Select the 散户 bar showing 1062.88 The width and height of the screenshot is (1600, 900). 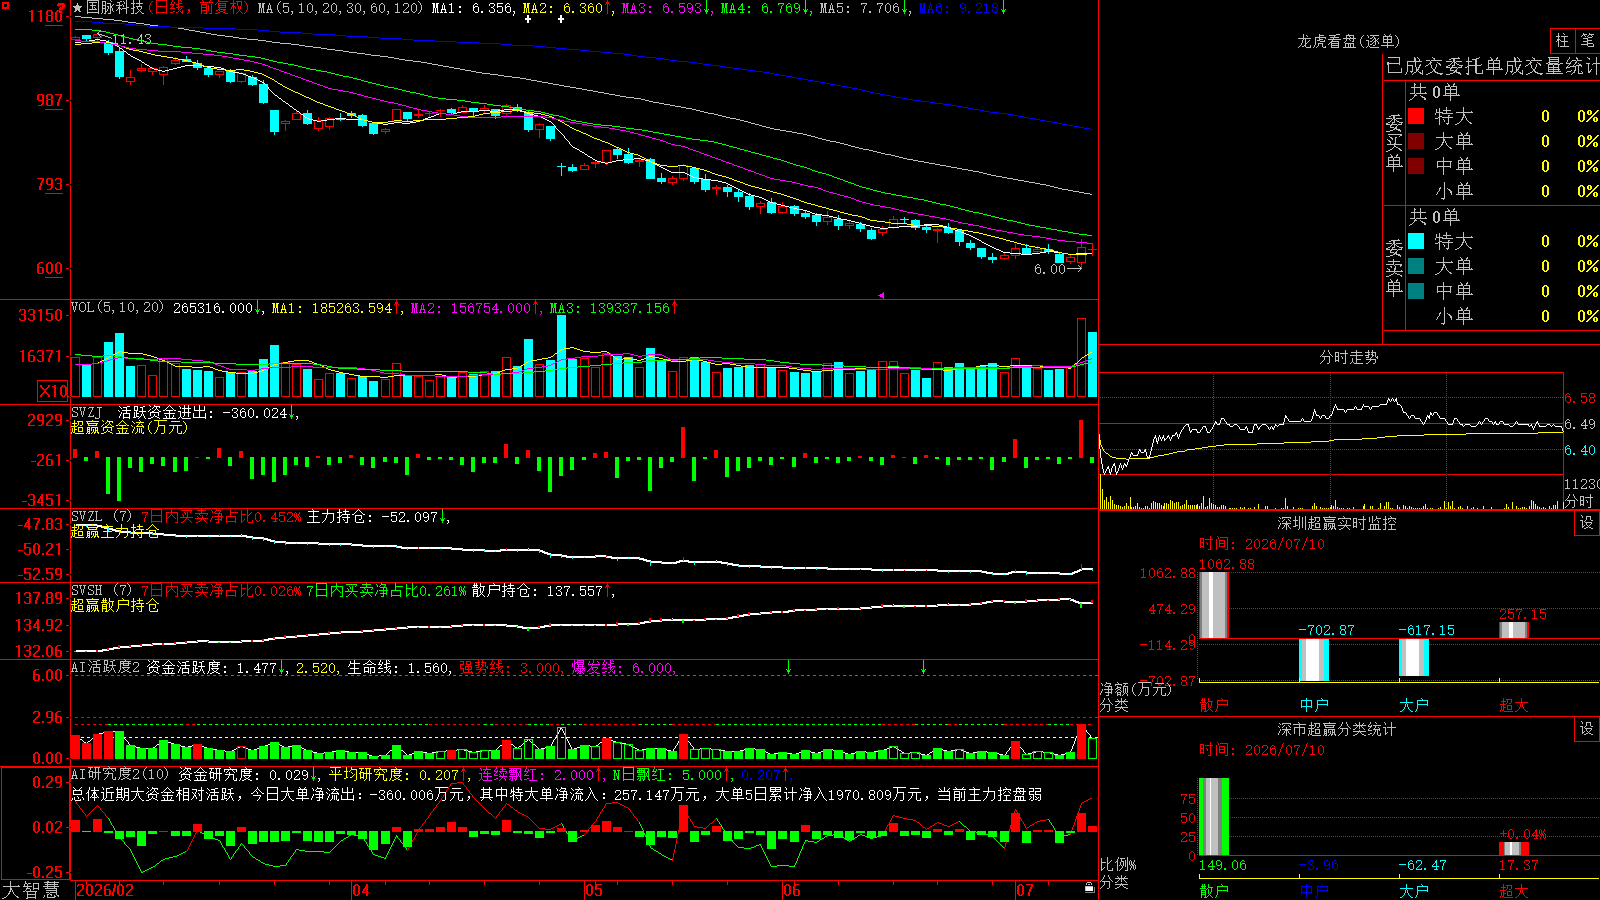point(1213,605)
